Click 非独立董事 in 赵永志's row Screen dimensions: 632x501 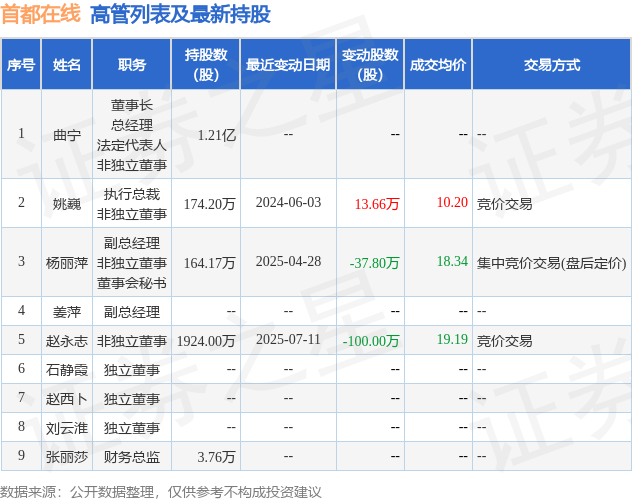tap(132, 341)
